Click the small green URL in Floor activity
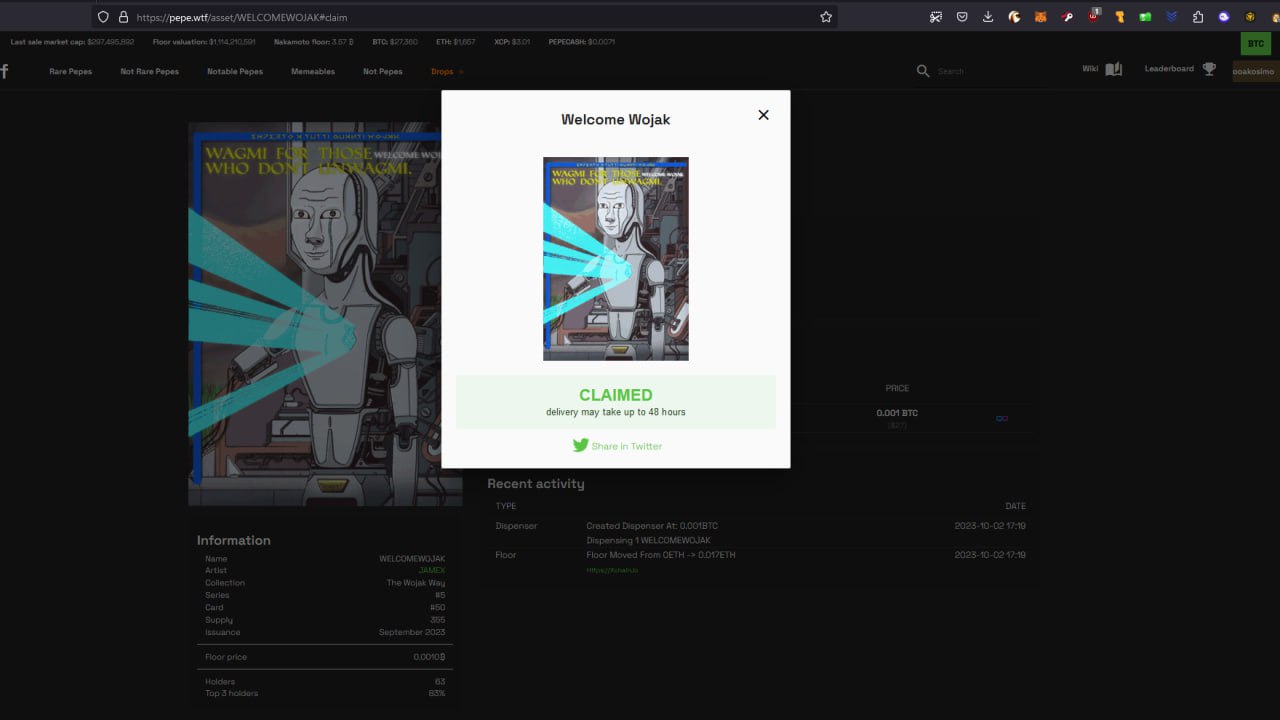Image resolution: width=1280 pixels, height=720 pixels. click(612, 570)
